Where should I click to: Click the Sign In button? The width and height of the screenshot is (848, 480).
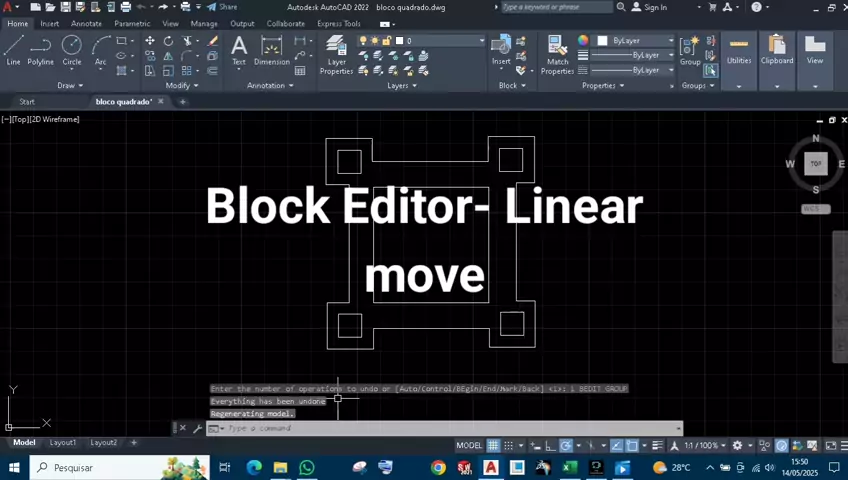[x=655, y=7]
